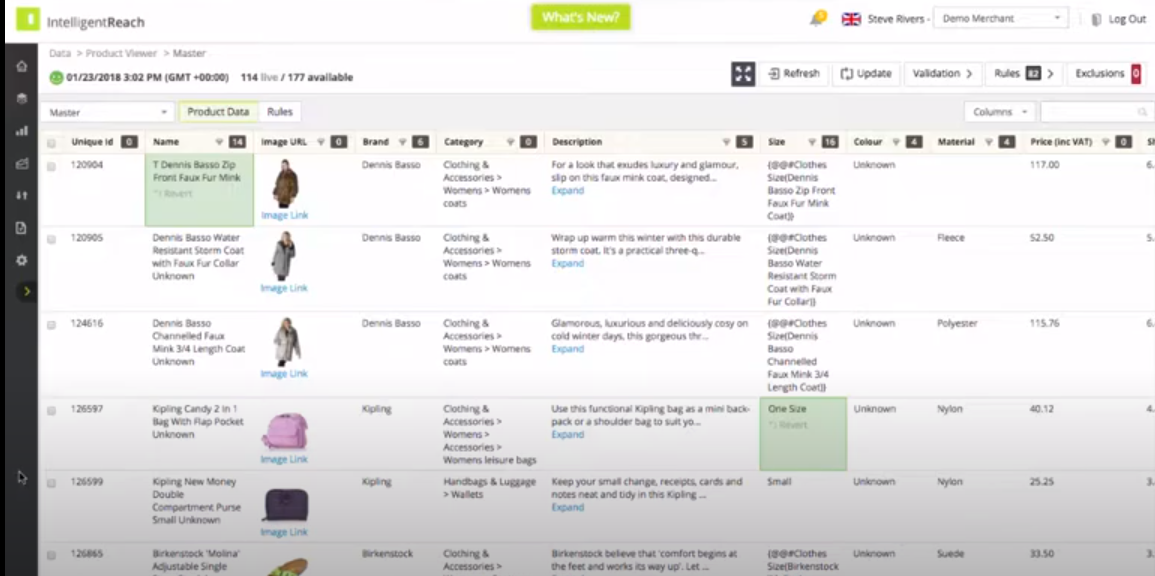Check the row 120905 checkbox
Viewport: 1155px width, 576px height.
[x=52, y=239]
